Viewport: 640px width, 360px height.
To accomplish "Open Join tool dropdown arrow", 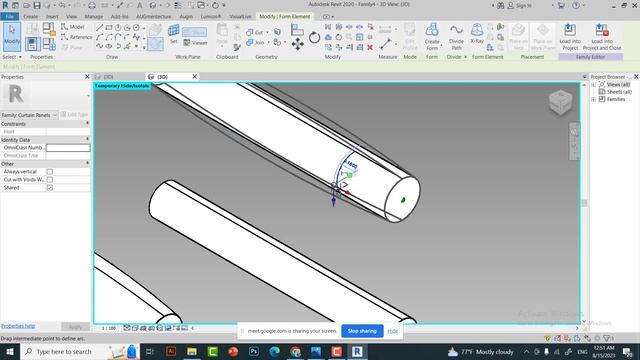I will point(268,42).
